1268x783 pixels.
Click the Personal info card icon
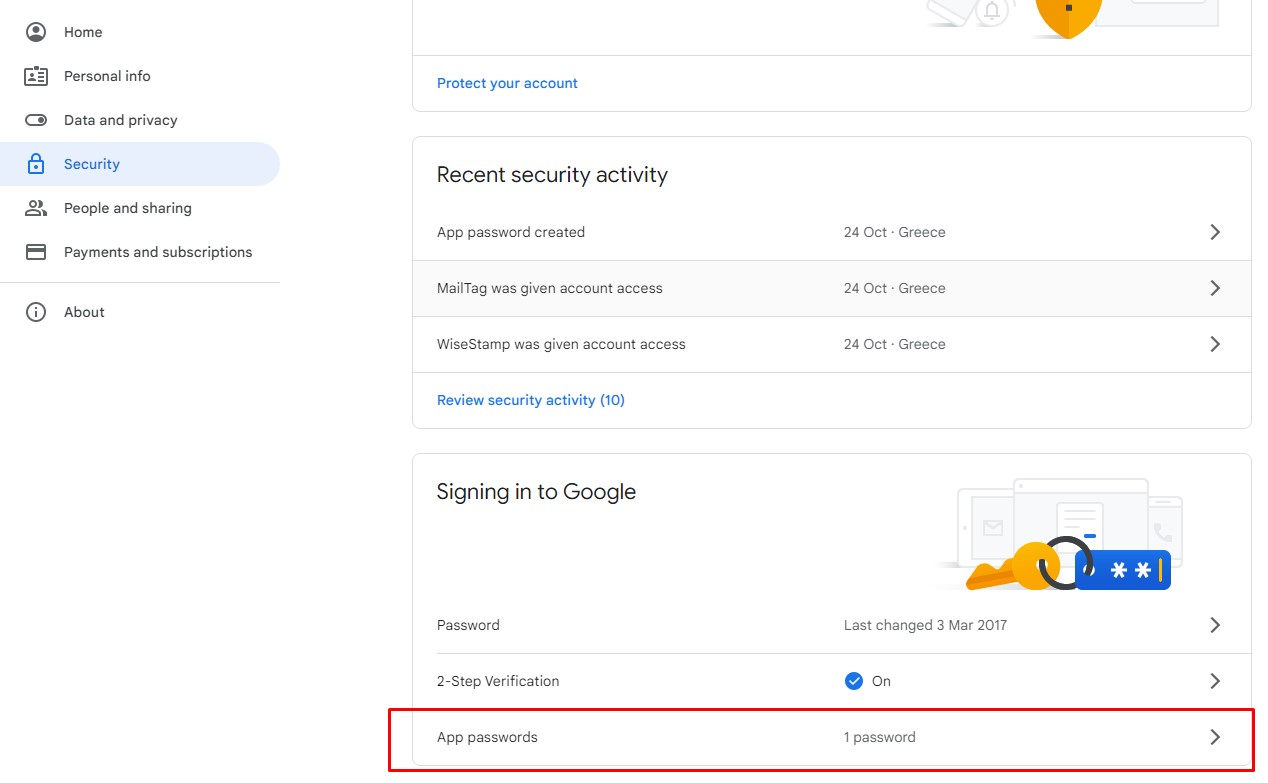click(x=36, y=75)
